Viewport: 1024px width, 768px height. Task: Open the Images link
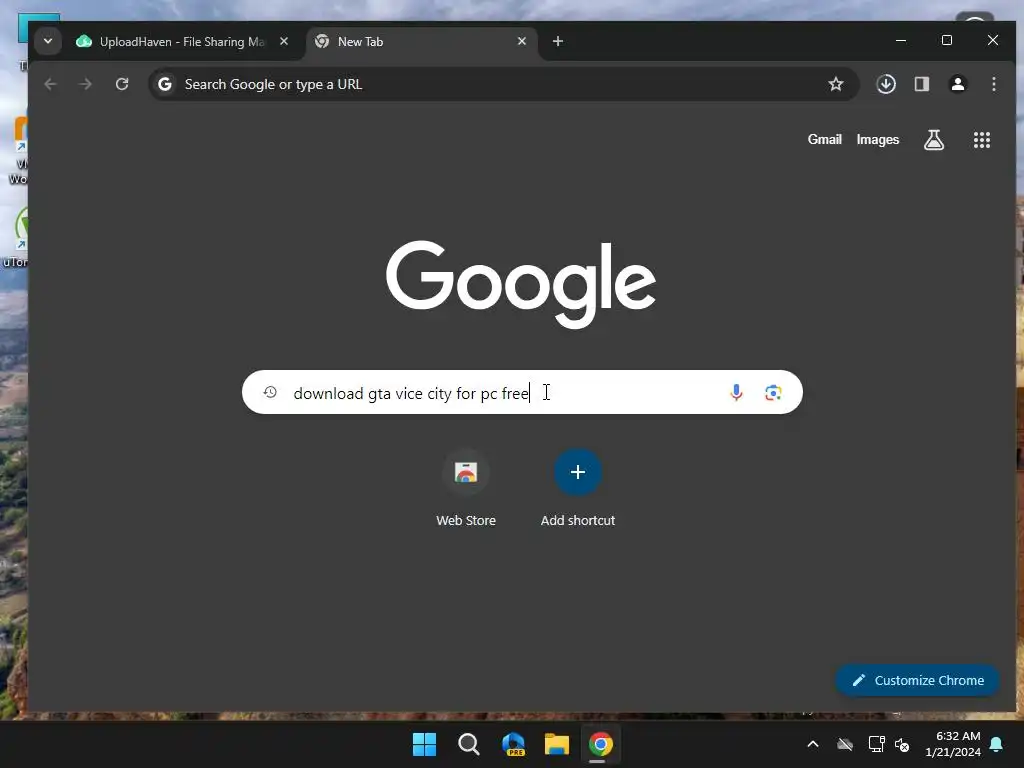878,140
